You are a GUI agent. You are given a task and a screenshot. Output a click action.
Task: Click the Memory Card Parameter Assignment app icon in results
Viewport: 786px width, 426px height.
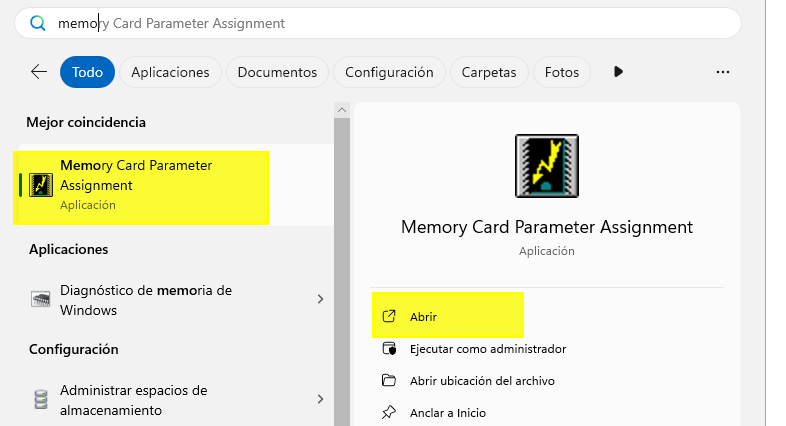41,185
